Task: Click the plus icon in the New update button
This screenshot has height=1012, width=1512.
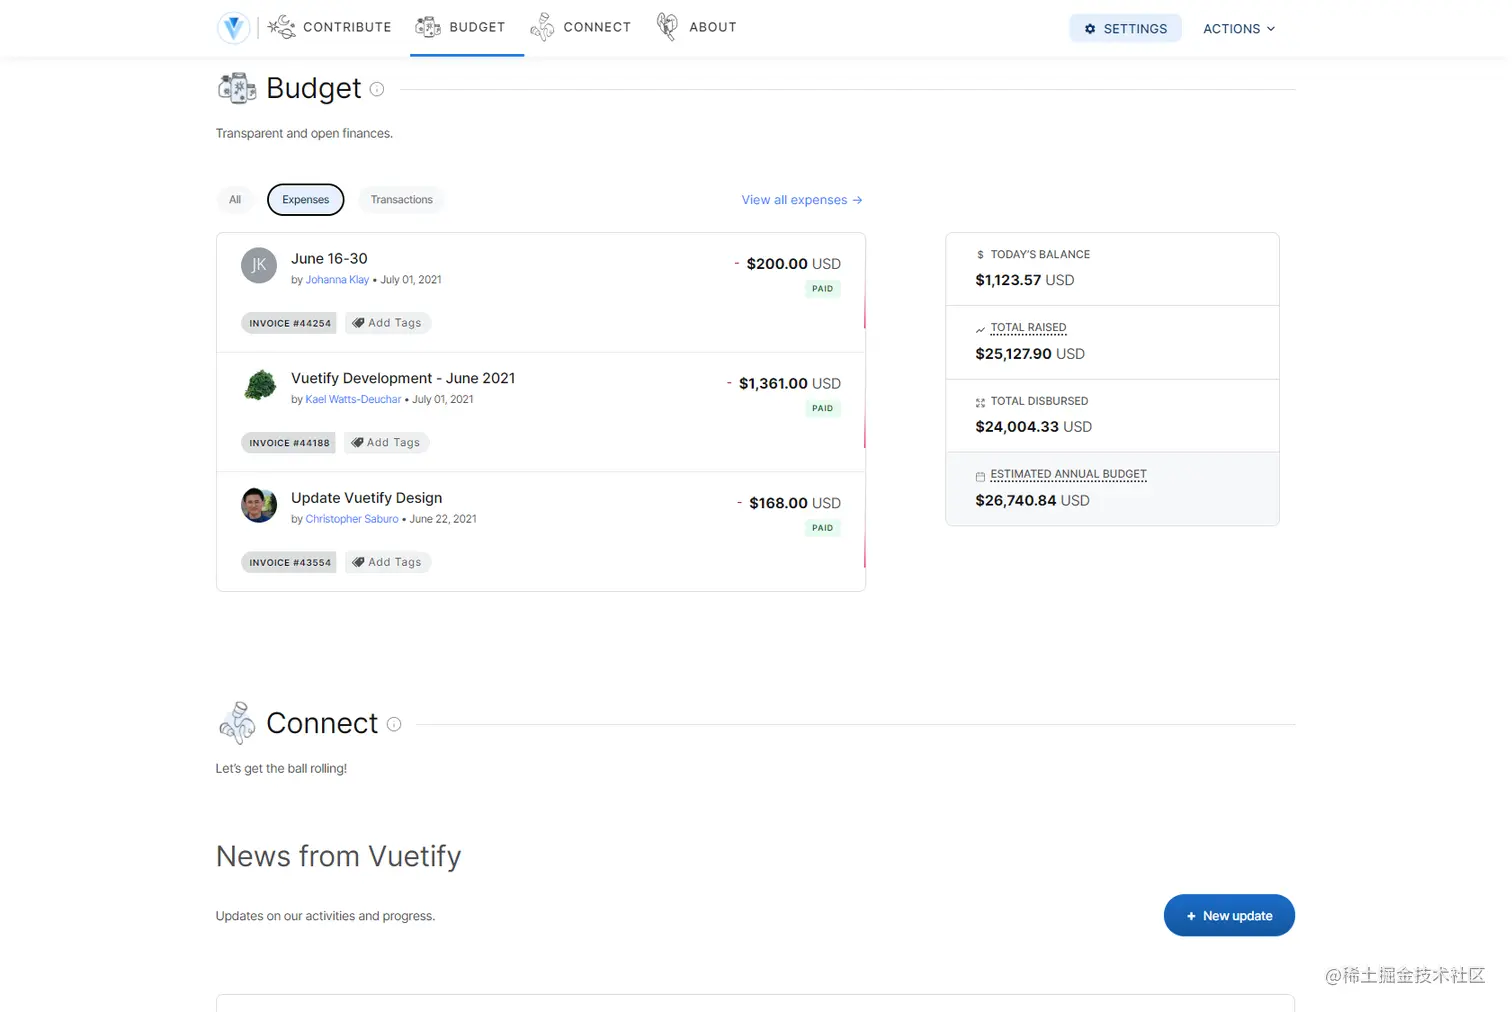Action: click(x=1191, y=916)
